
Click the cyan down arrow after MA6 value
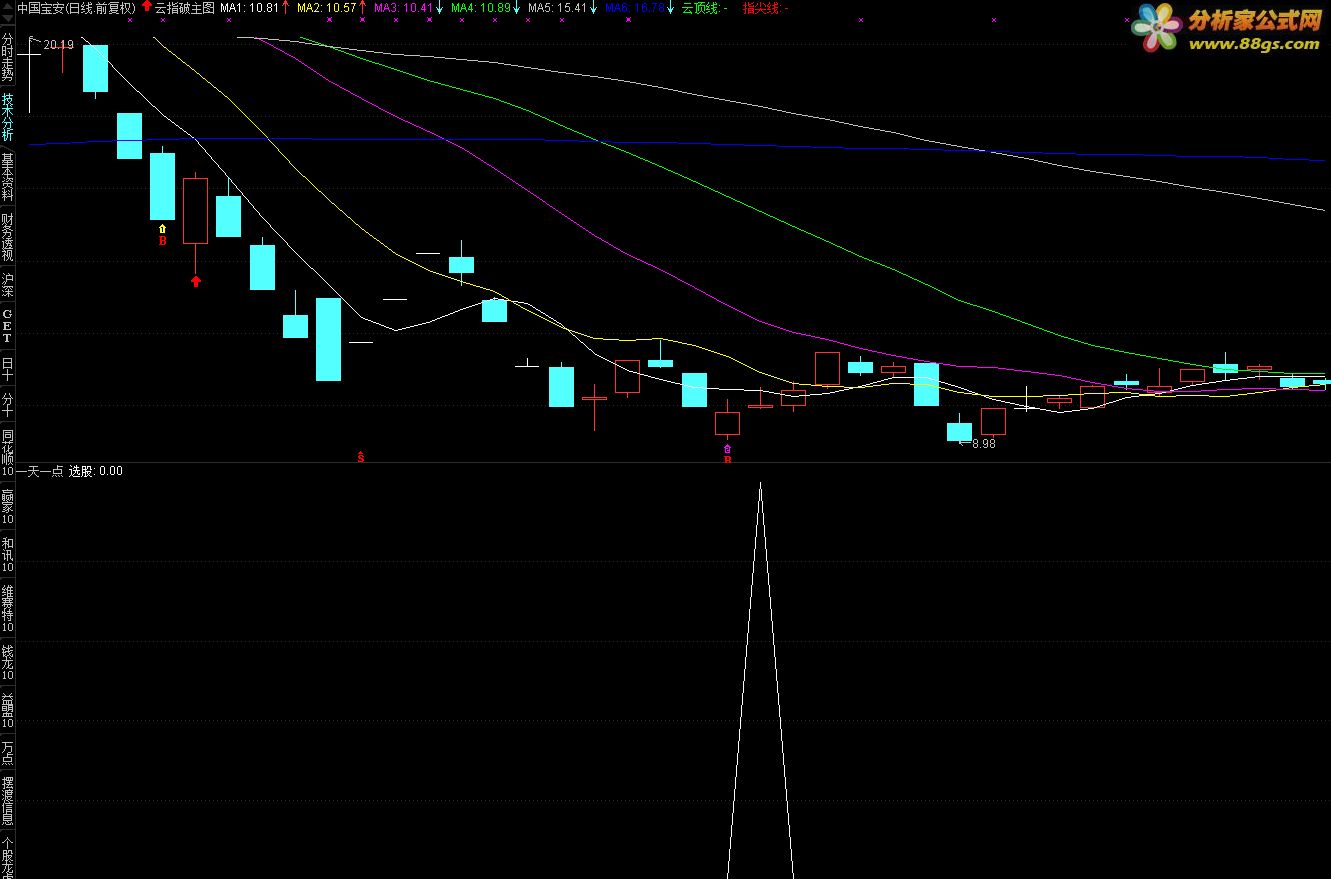click(670, 7)
